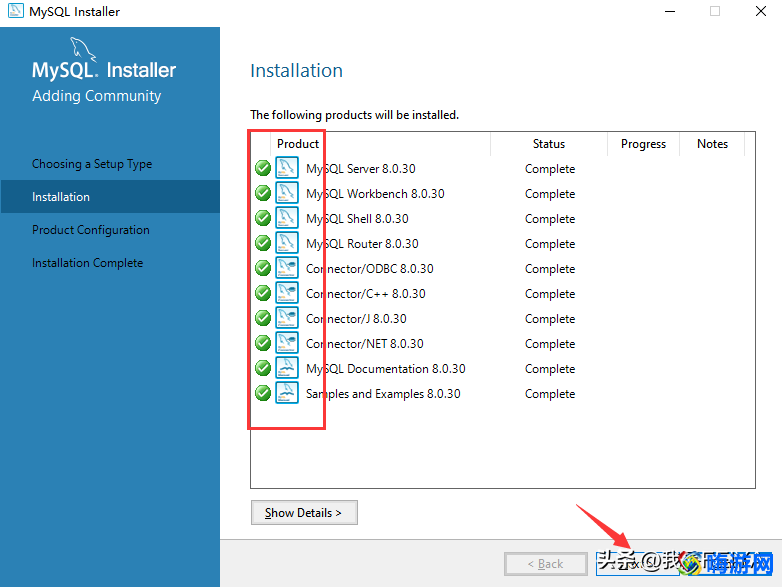Click the Connector/ODBC 8.0.30 product icon
Image resolution: width=782 pixels, height=587 pixels.
point(287,268)
